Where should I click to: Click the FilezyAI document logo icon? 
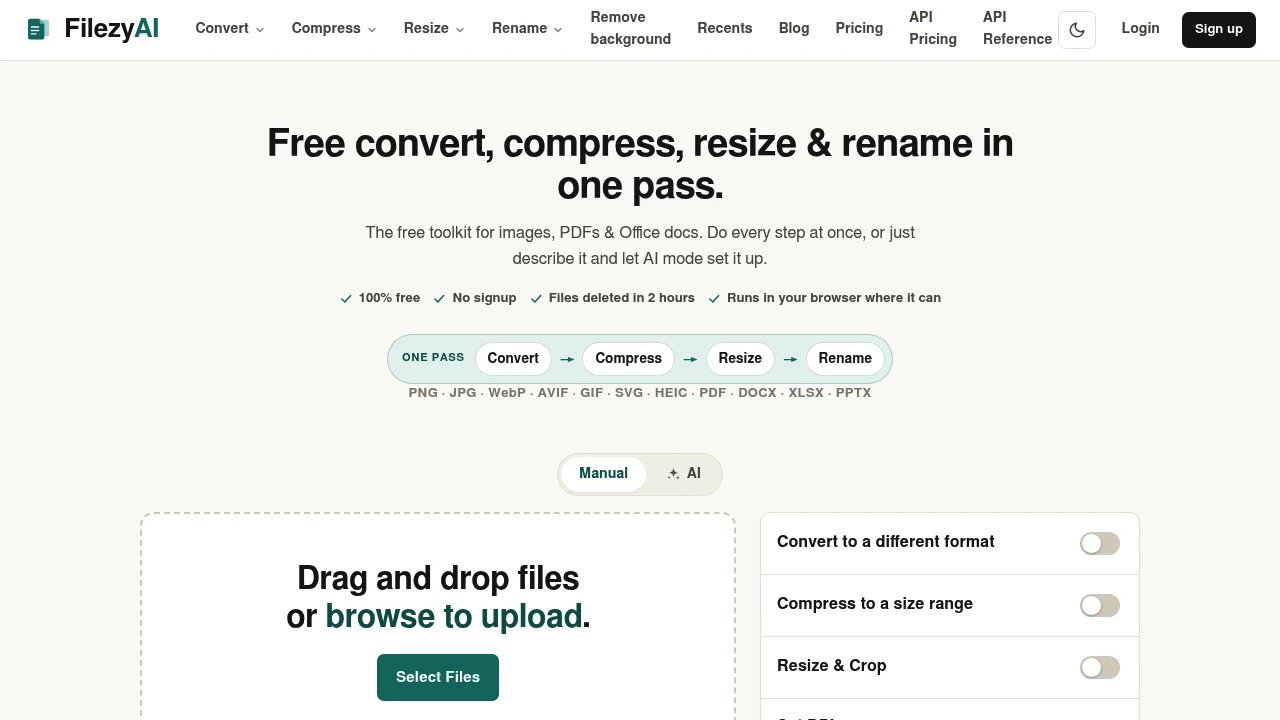(38, 29)
